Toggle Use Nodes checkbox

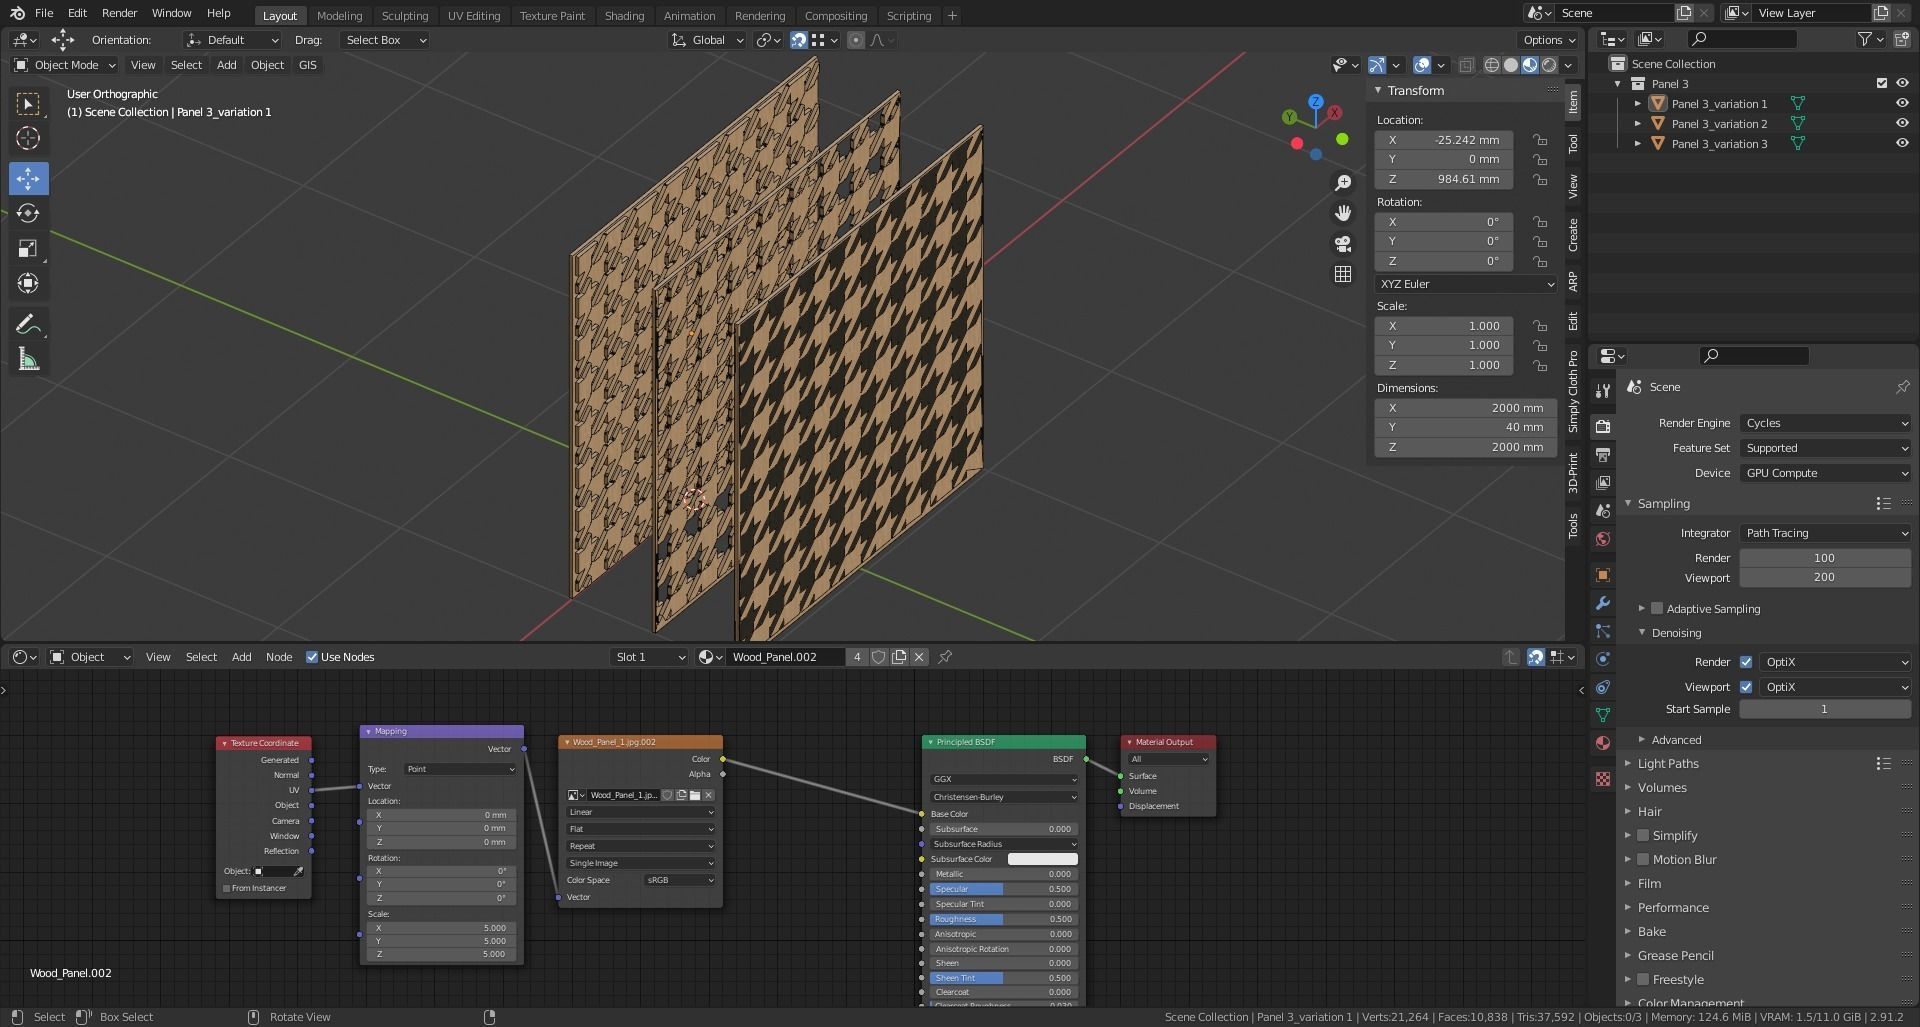pyautogui.click(x=312, y=657)
